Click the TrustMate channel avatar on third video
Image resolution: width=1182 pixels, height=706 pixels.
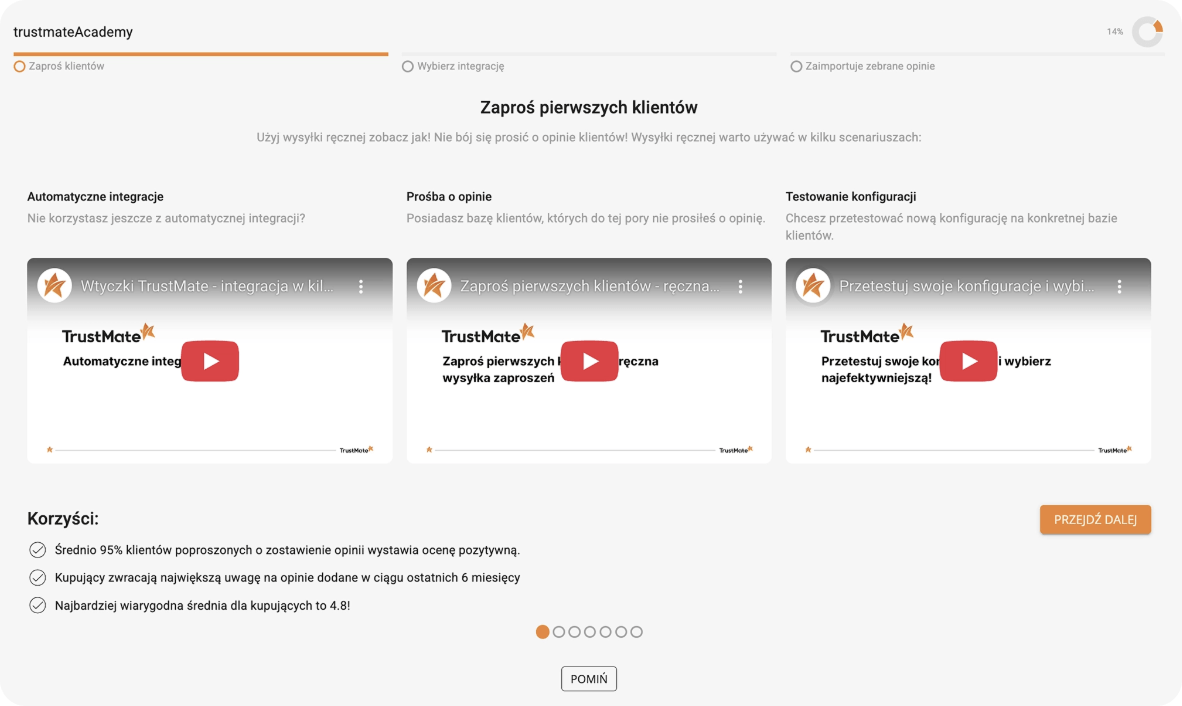click(x=813, y=286)
